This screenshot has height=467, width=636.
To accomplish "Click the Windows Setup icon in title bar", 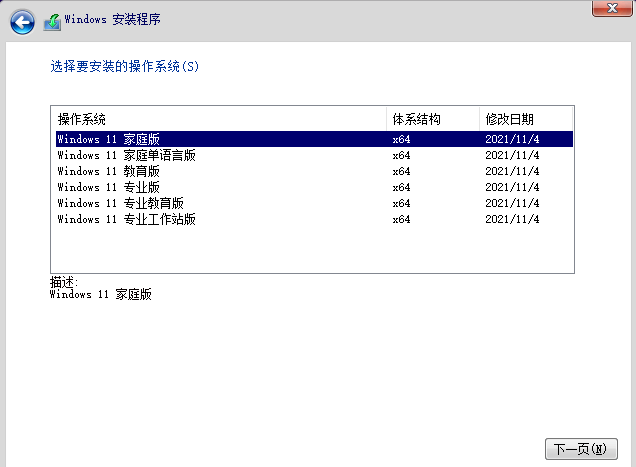I will pyautogui.click(x=52, y=22).
